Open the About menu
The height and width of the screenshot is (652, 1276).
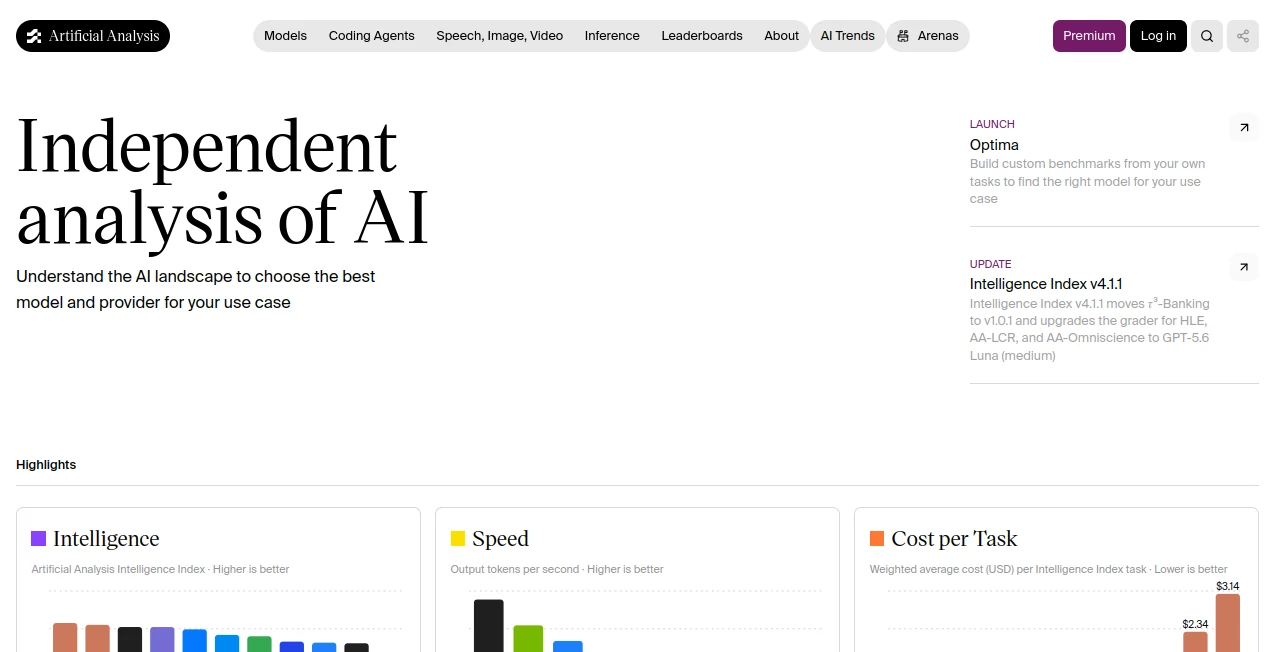tap(781, 36)
